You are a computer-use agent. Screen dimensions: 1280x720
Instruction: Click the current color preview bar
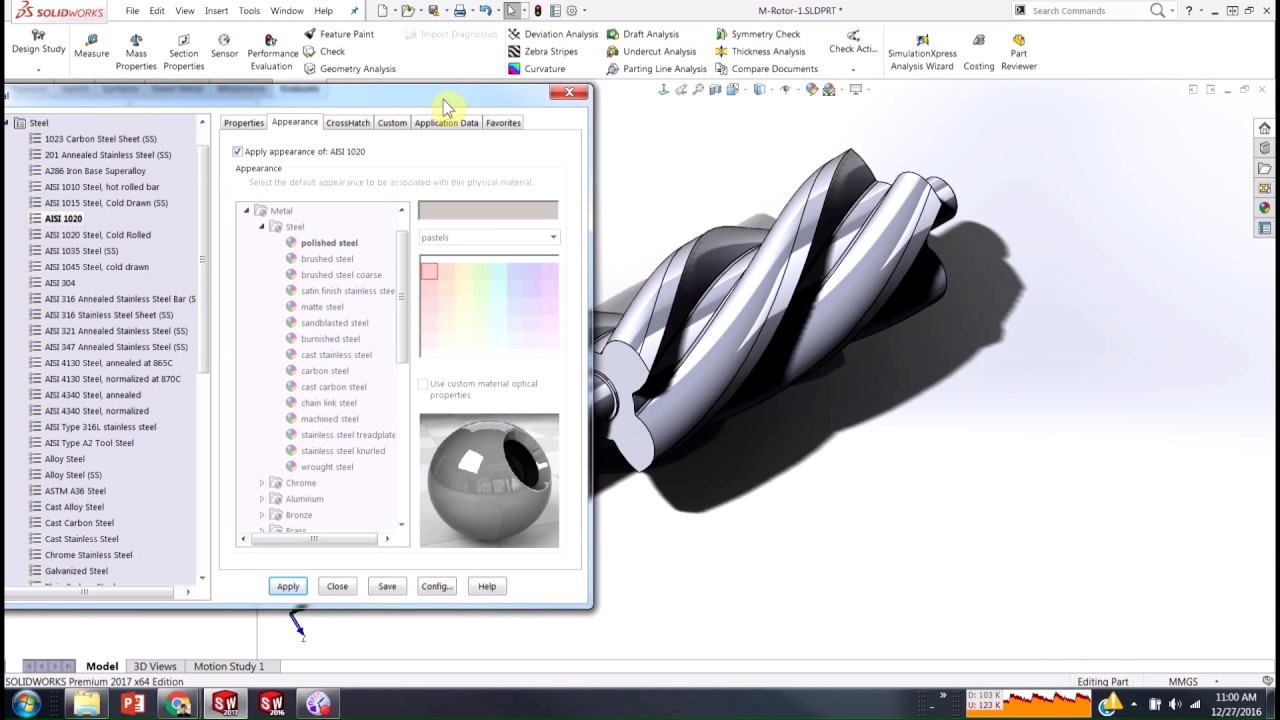(488, 210)
